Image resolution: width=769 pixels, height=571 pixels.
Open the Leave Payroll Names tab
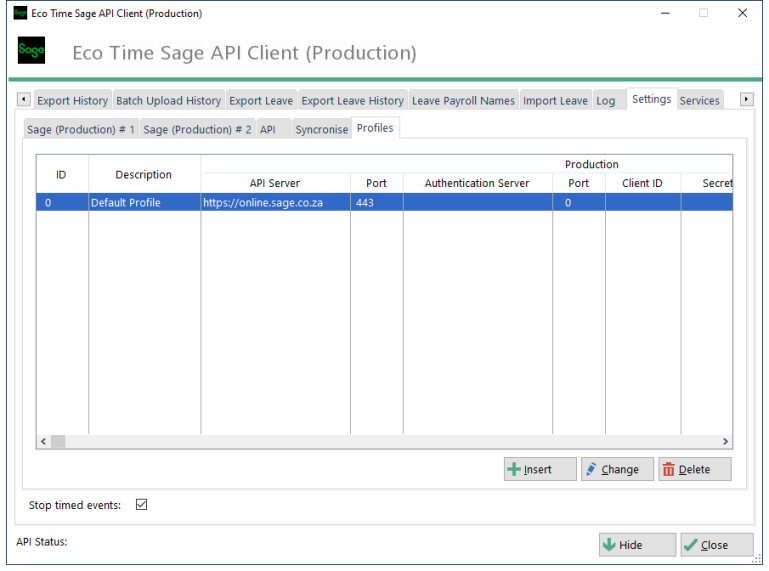[463, 101]
